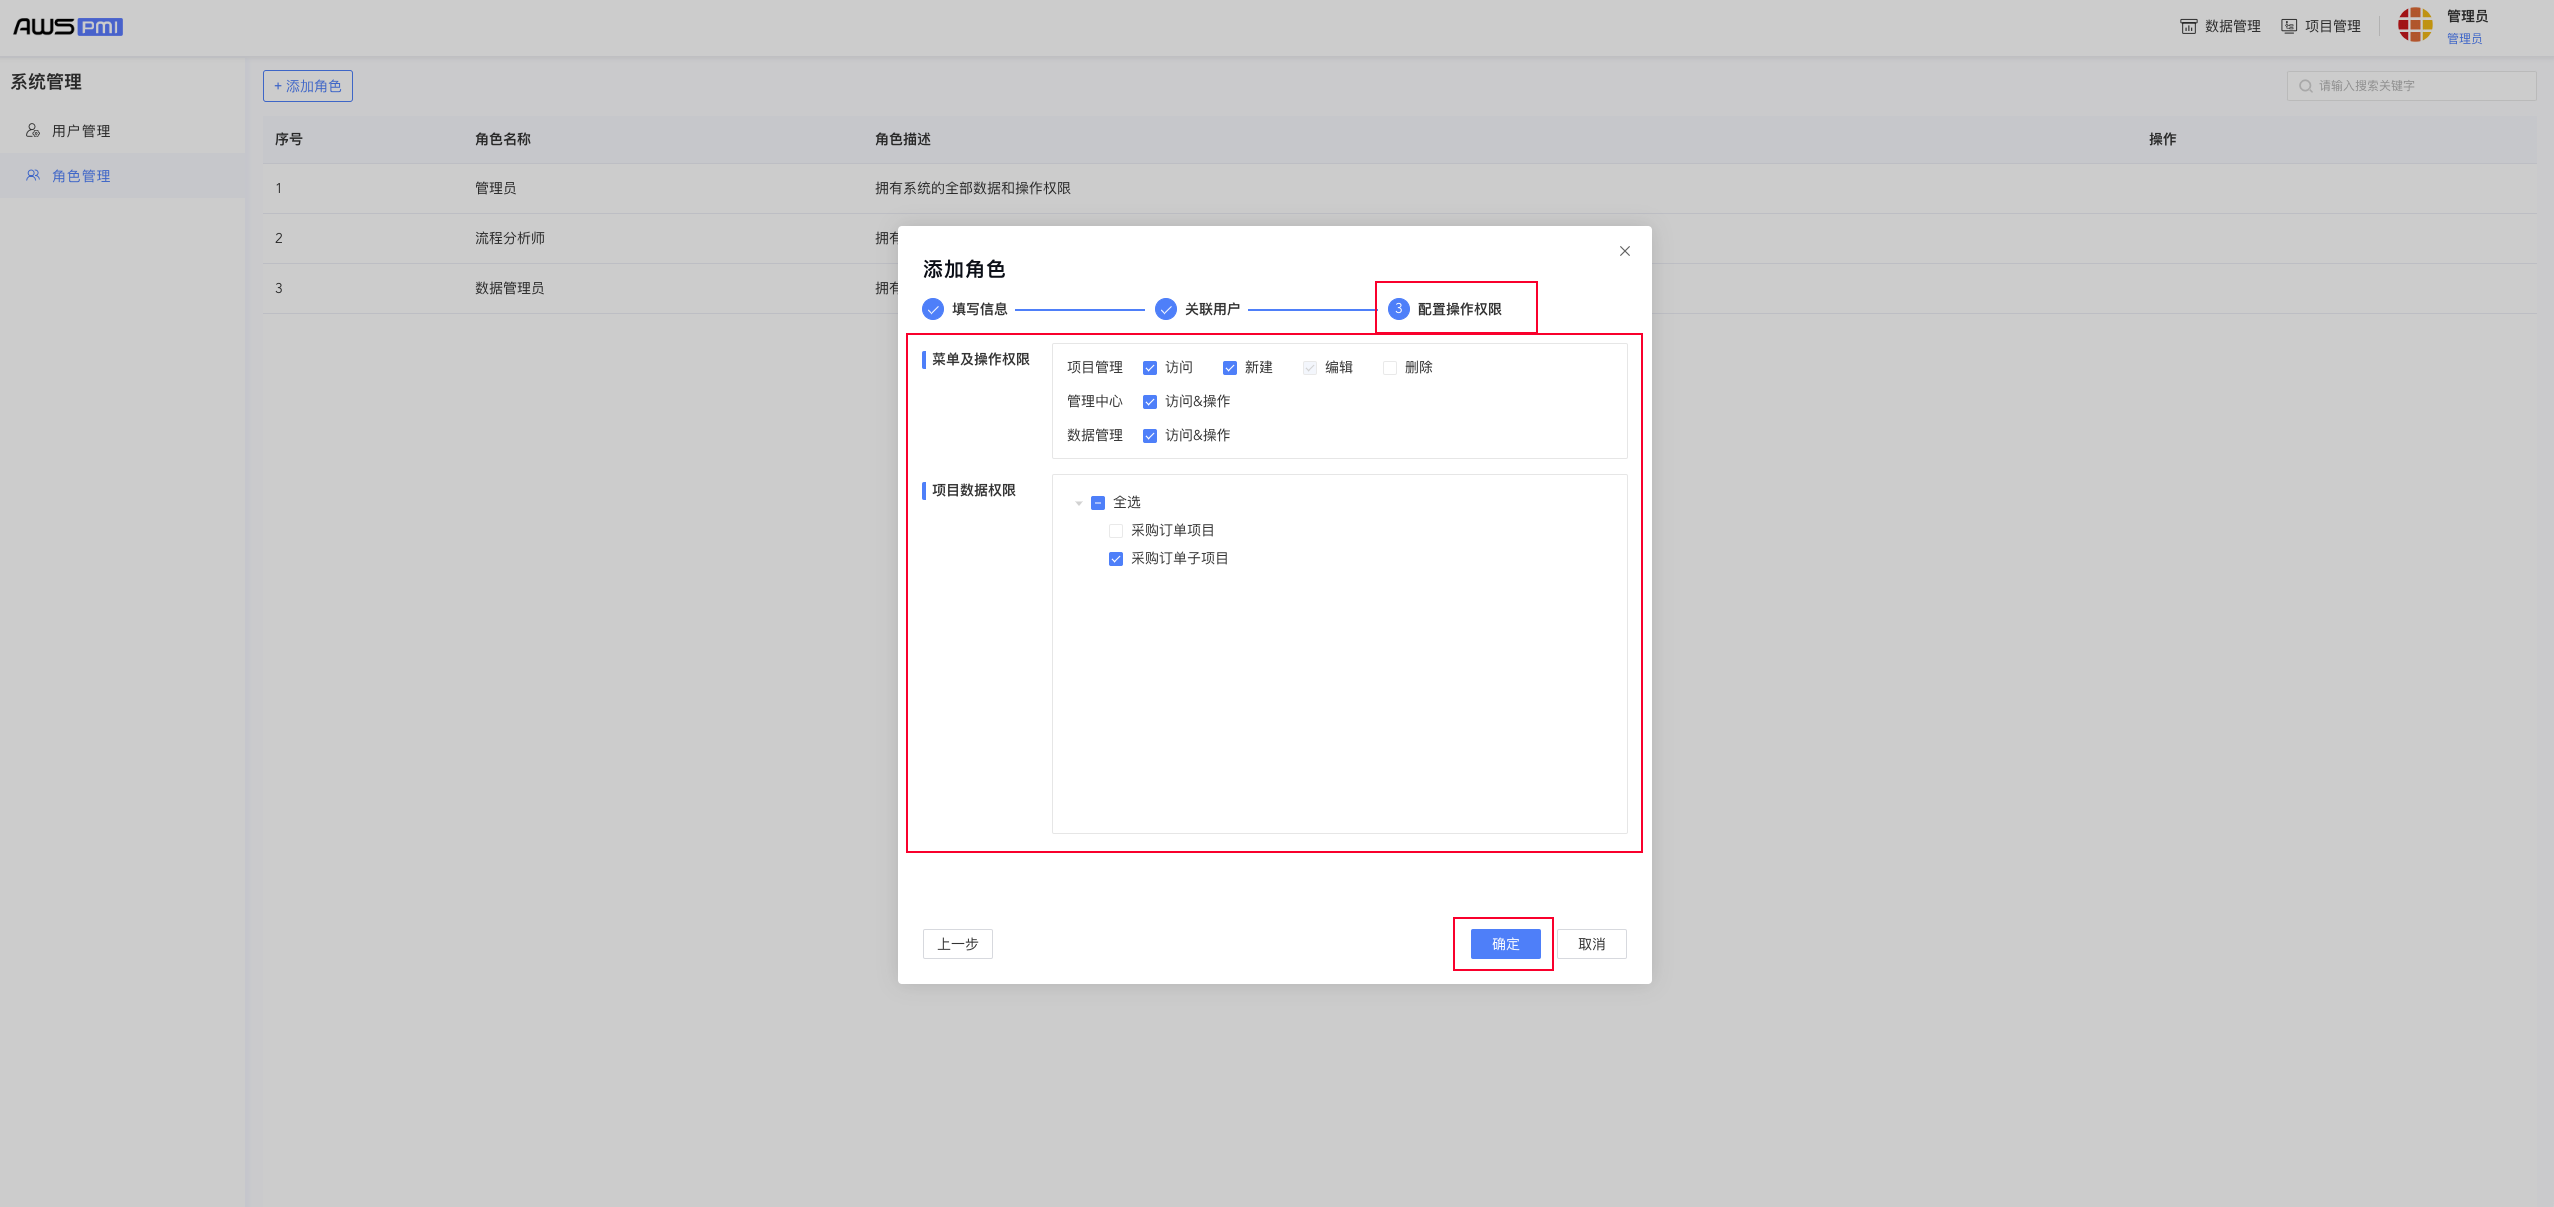
Task: Open 项目管理 in top navigation
Action: [2320, 26]
